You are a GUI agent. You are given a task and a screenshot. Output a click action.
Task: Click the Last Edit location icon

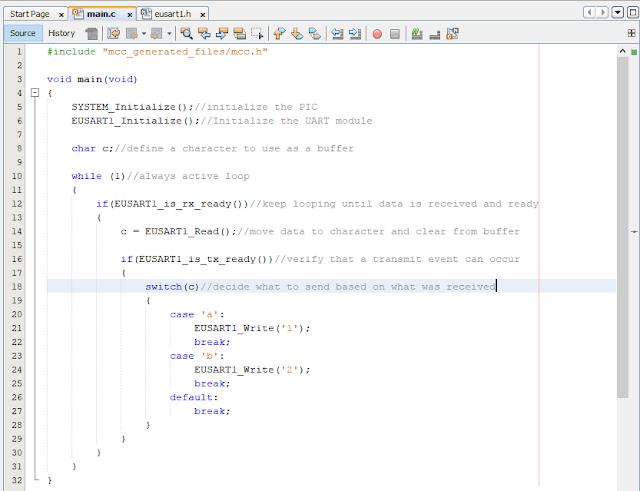click(113, 33)
